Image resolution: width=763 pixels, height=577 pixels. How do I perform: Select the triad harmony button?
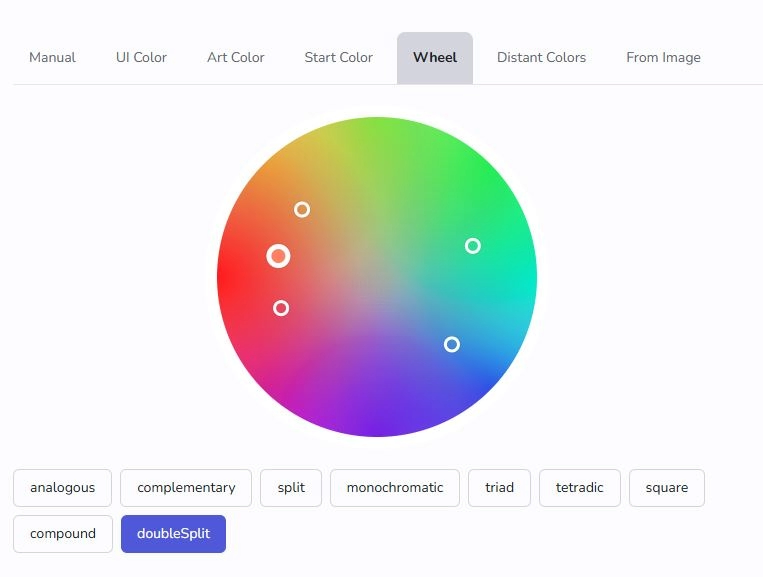[x=499, y=487]
